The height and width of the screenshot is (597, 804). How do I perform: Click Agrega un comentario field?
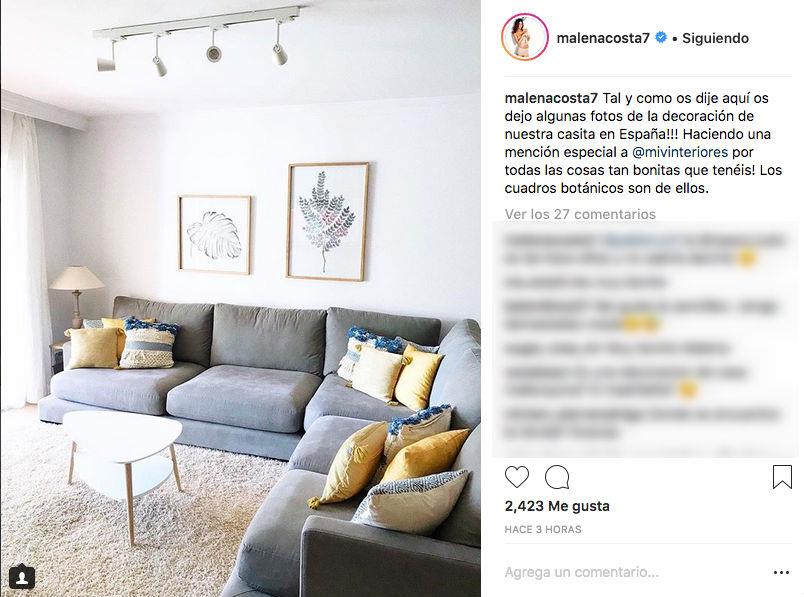pos(581,572)
